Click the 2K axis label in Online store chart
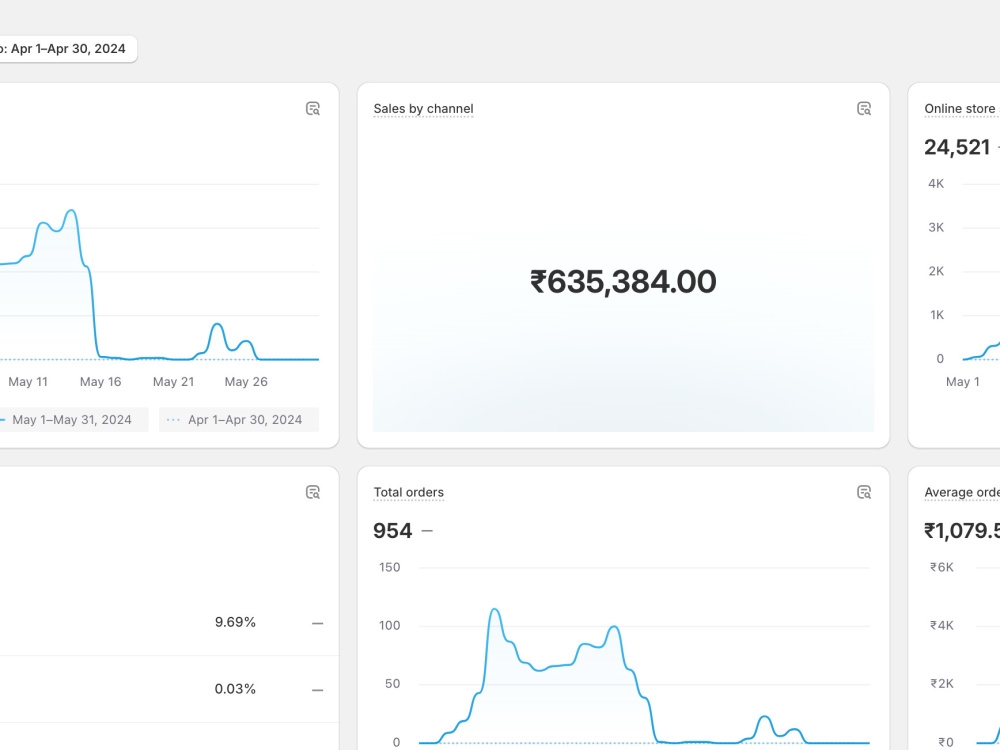Viewport: 1000px width, 750px height. pos(936,271)
